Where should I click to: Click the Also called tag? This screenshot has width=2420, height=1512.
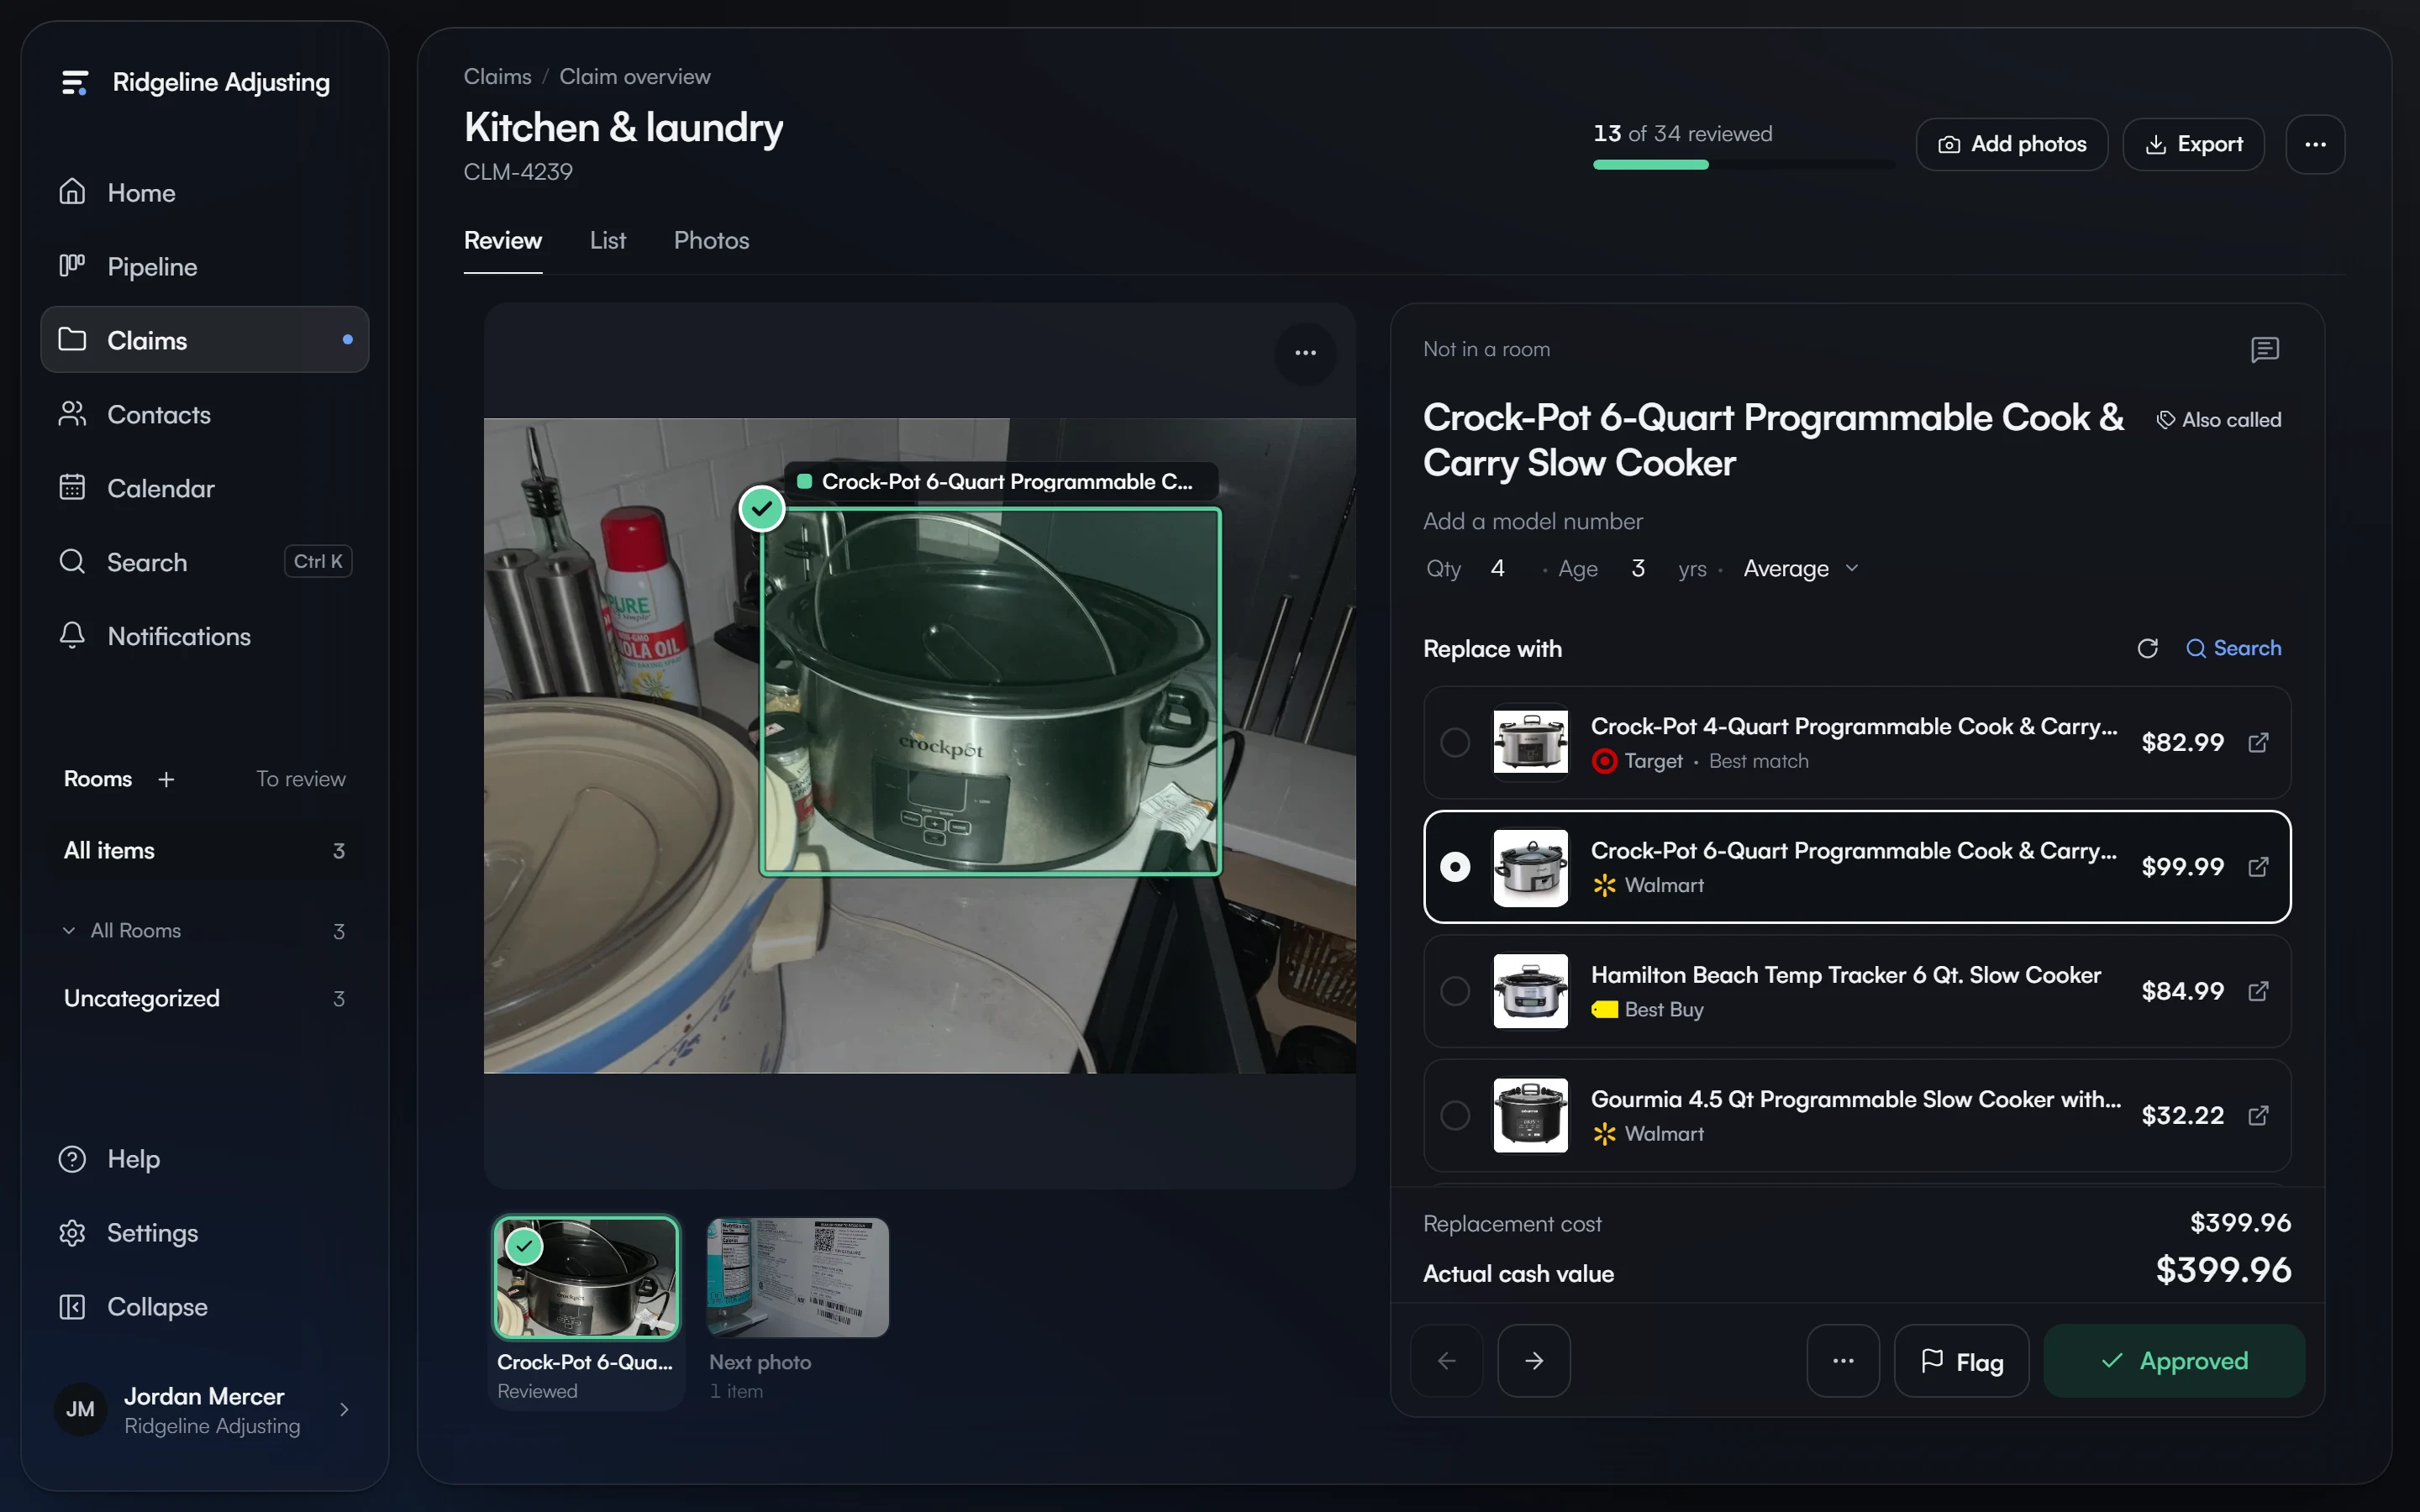coord(2219,420)
